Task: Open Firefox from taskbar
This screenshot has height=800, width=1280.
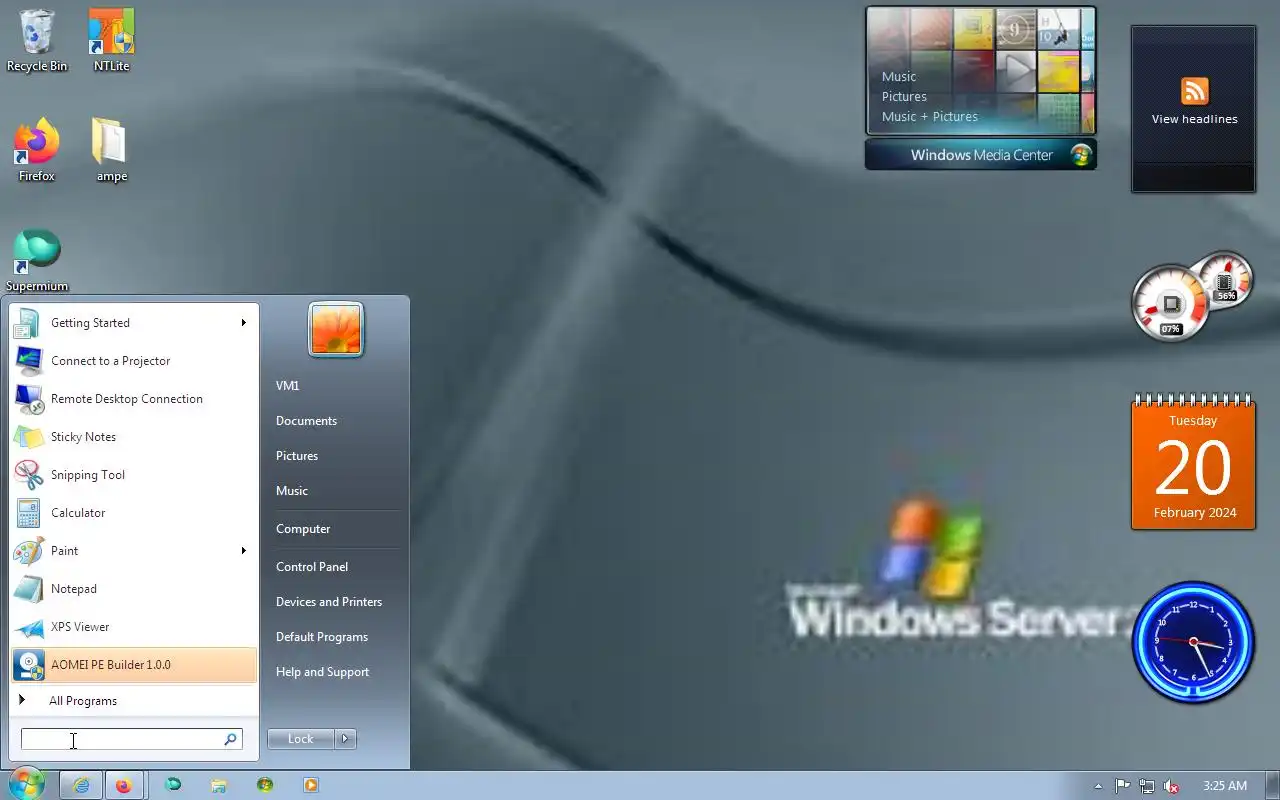Action: click(123, 786)
